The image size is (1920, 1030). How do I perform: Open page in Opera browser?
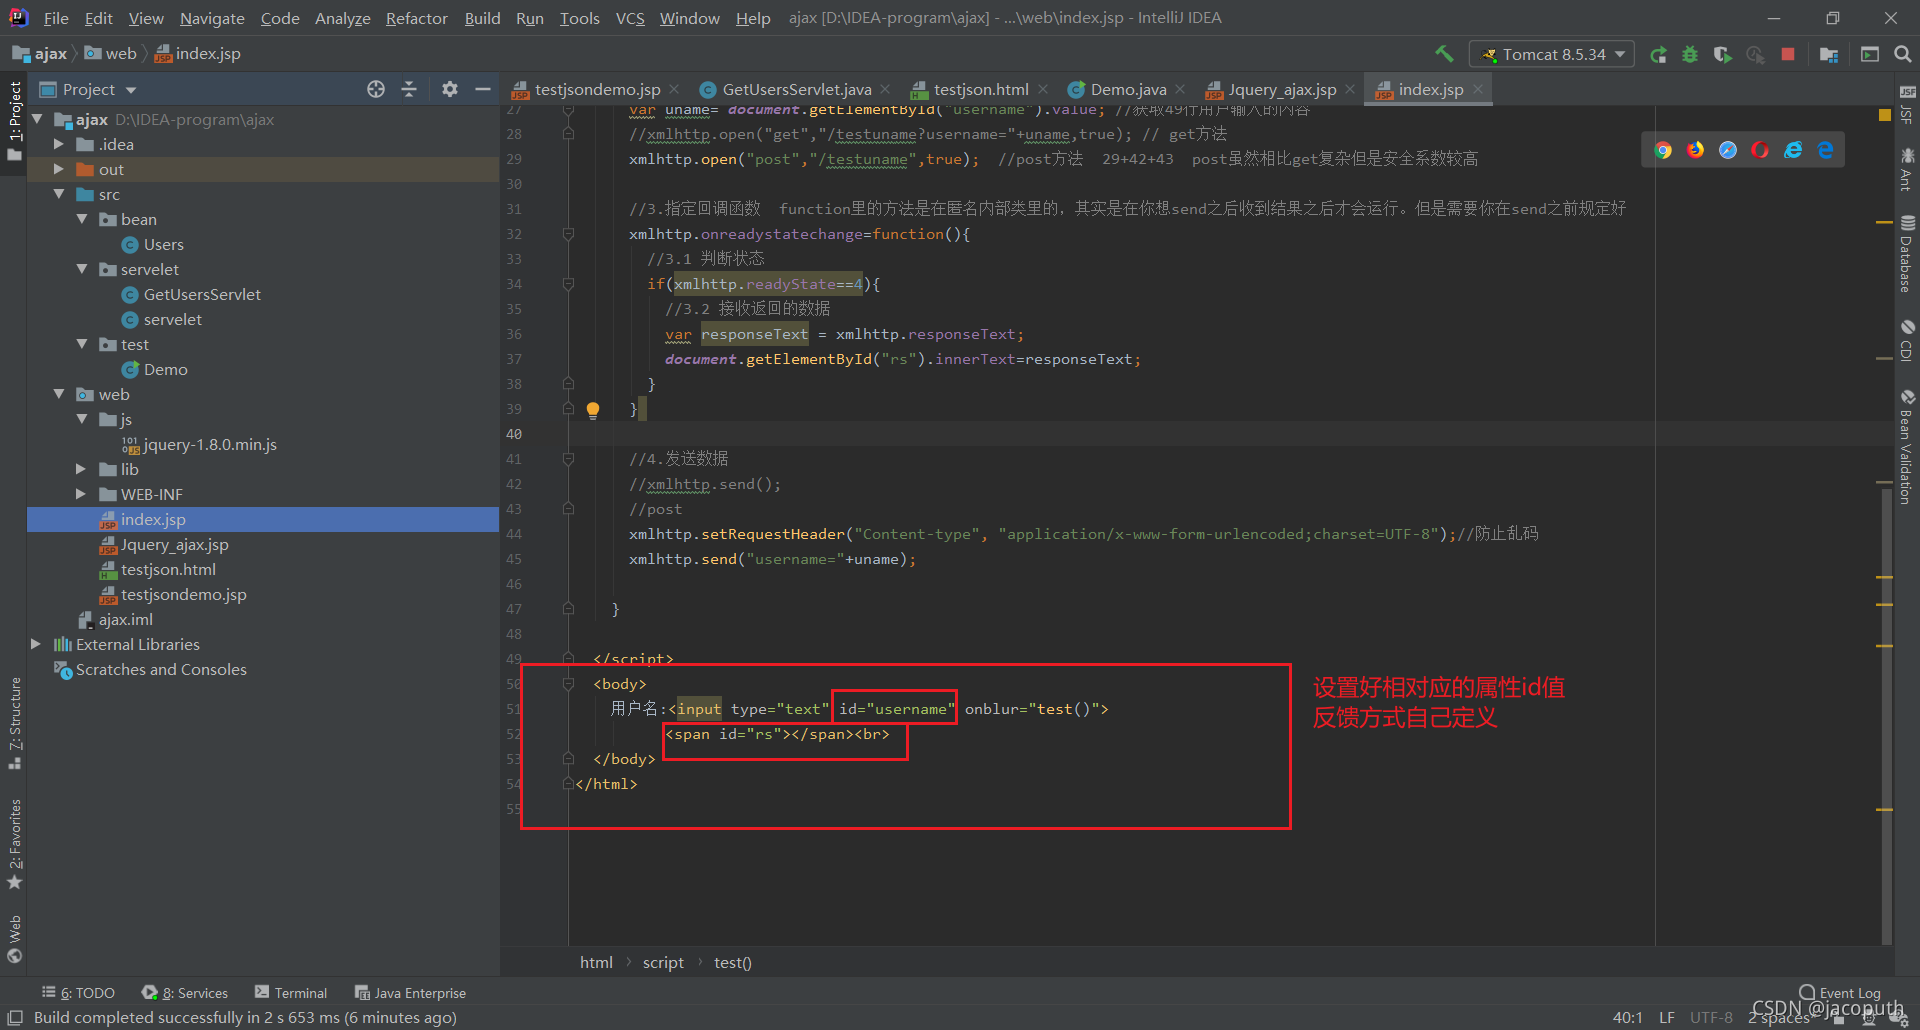click(1760, 150)
